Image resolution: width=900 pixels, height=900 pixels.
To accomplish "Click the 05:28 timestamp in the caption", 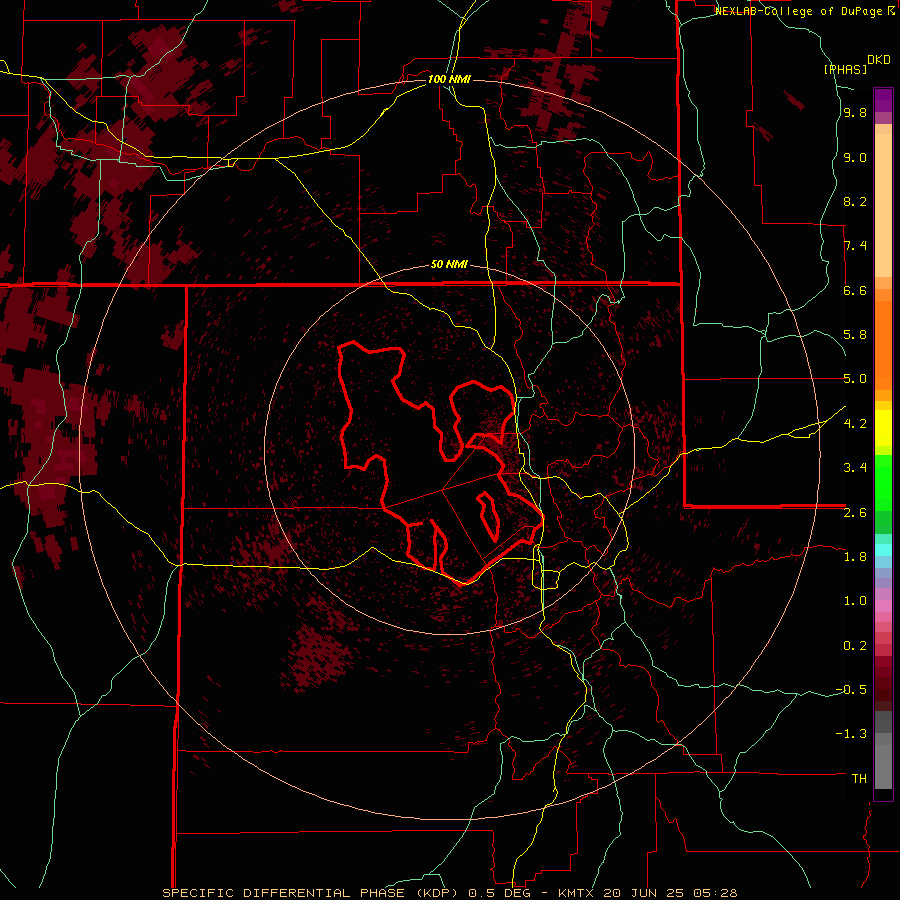I will (x=715, y=893).
